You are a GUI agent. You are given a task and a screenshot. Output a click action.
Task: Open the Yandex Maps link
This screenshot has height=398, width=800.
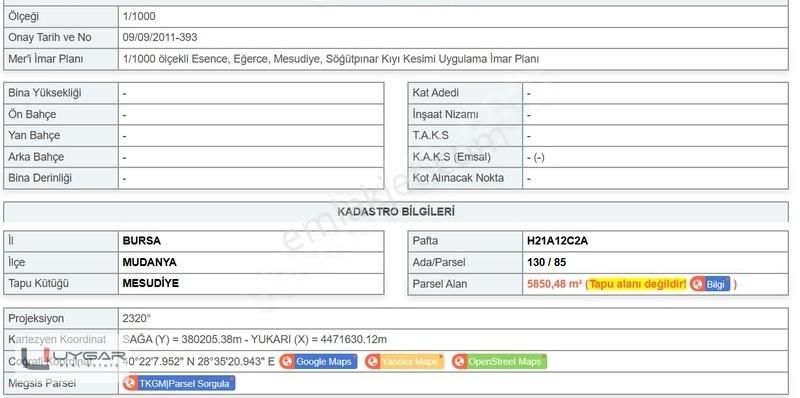(404, 362)
